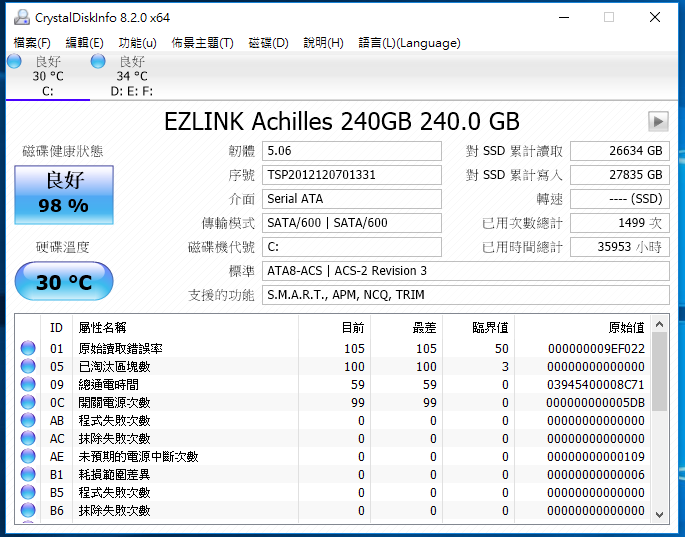Click total host writes value 27835 GB

tap(620, 175)
